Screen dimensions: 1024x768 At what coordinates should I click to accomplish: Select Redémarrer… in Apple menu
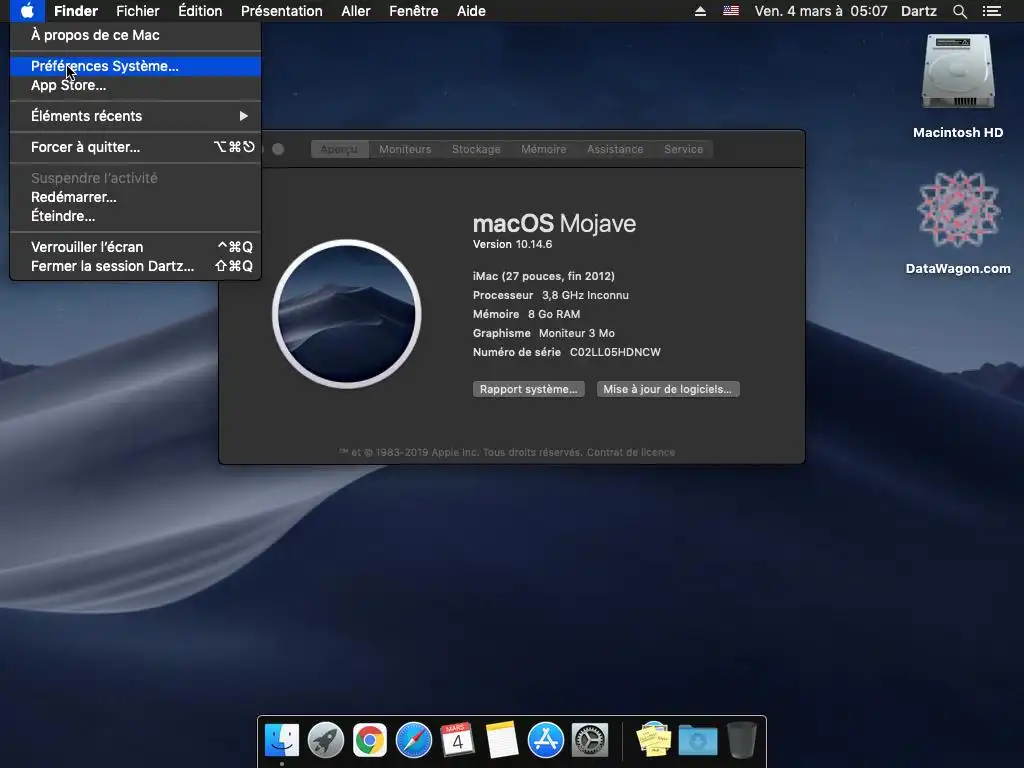click(x=135, y=197)
